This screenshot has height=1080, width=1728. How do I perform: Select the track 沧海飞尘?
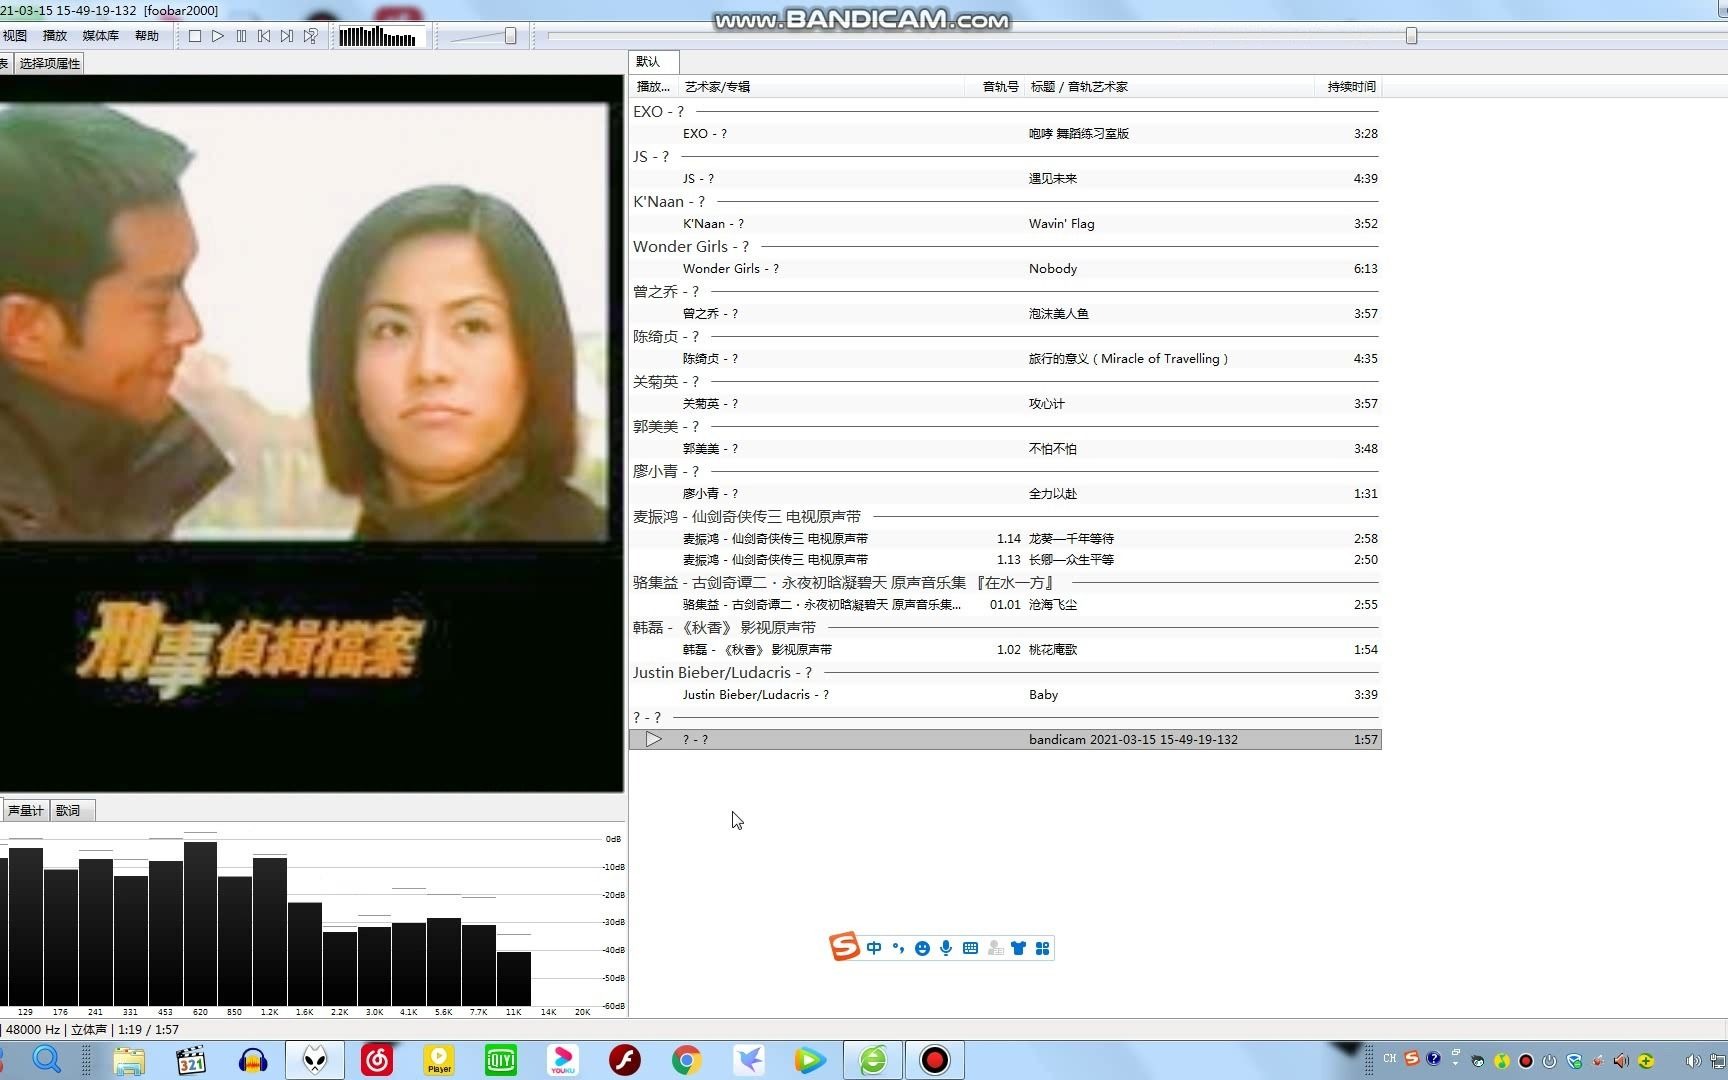[1005, 605]
